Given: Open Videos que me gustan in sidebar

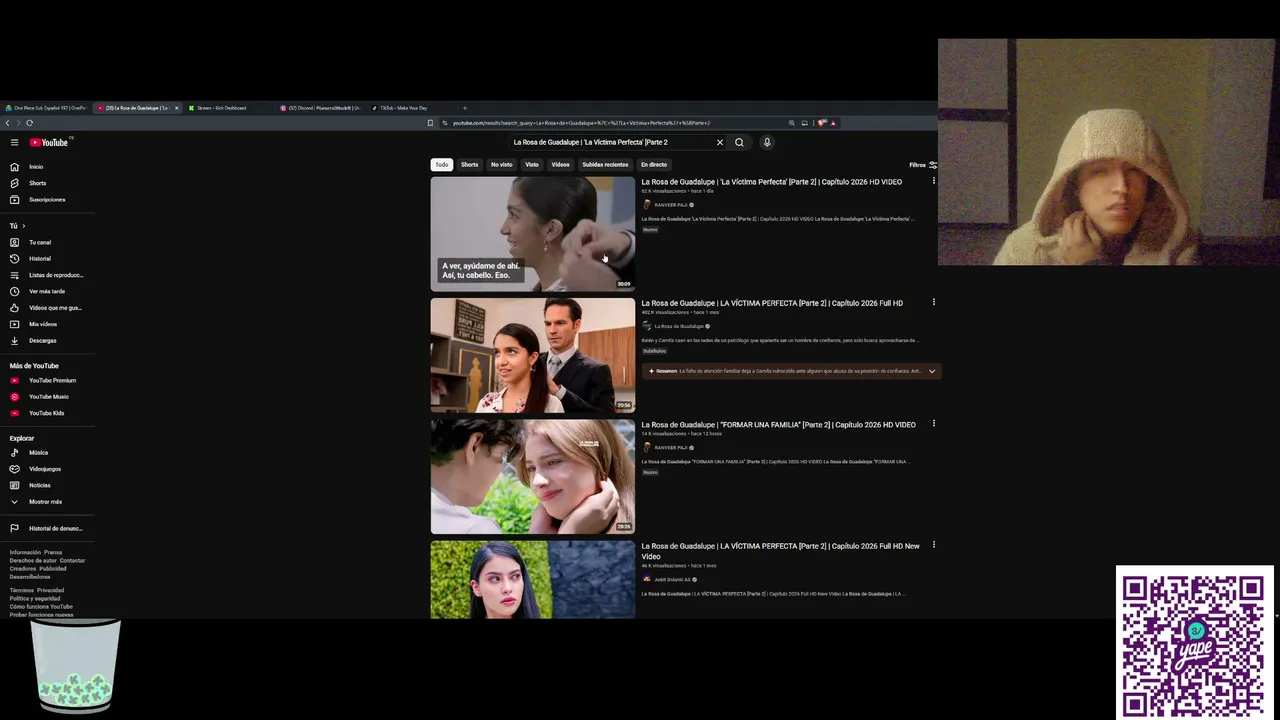Looking at the screenshot, I should [x=48, y=308].
